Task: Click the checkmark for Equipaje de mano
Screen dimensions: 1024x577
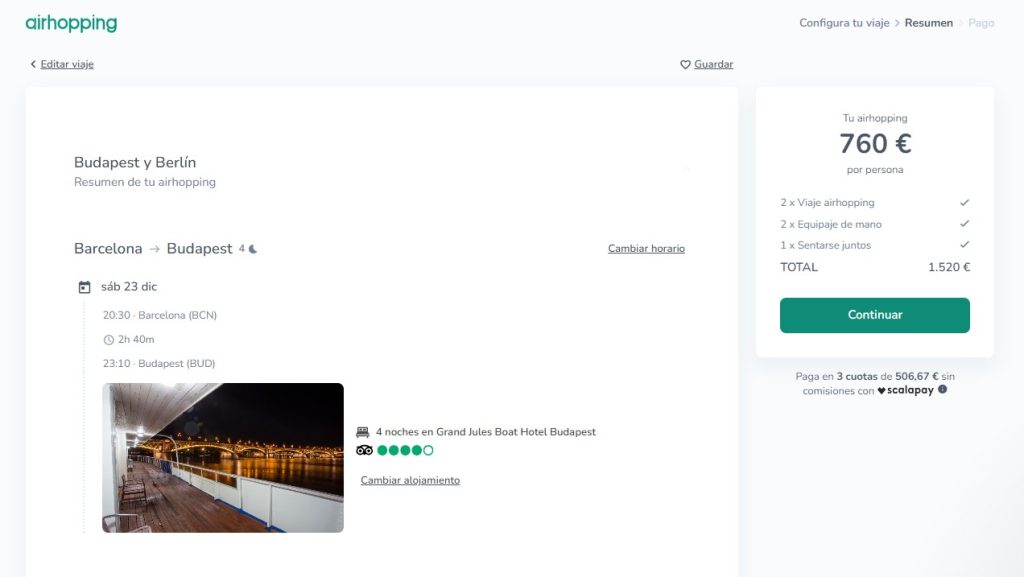Action: (964, 224)
